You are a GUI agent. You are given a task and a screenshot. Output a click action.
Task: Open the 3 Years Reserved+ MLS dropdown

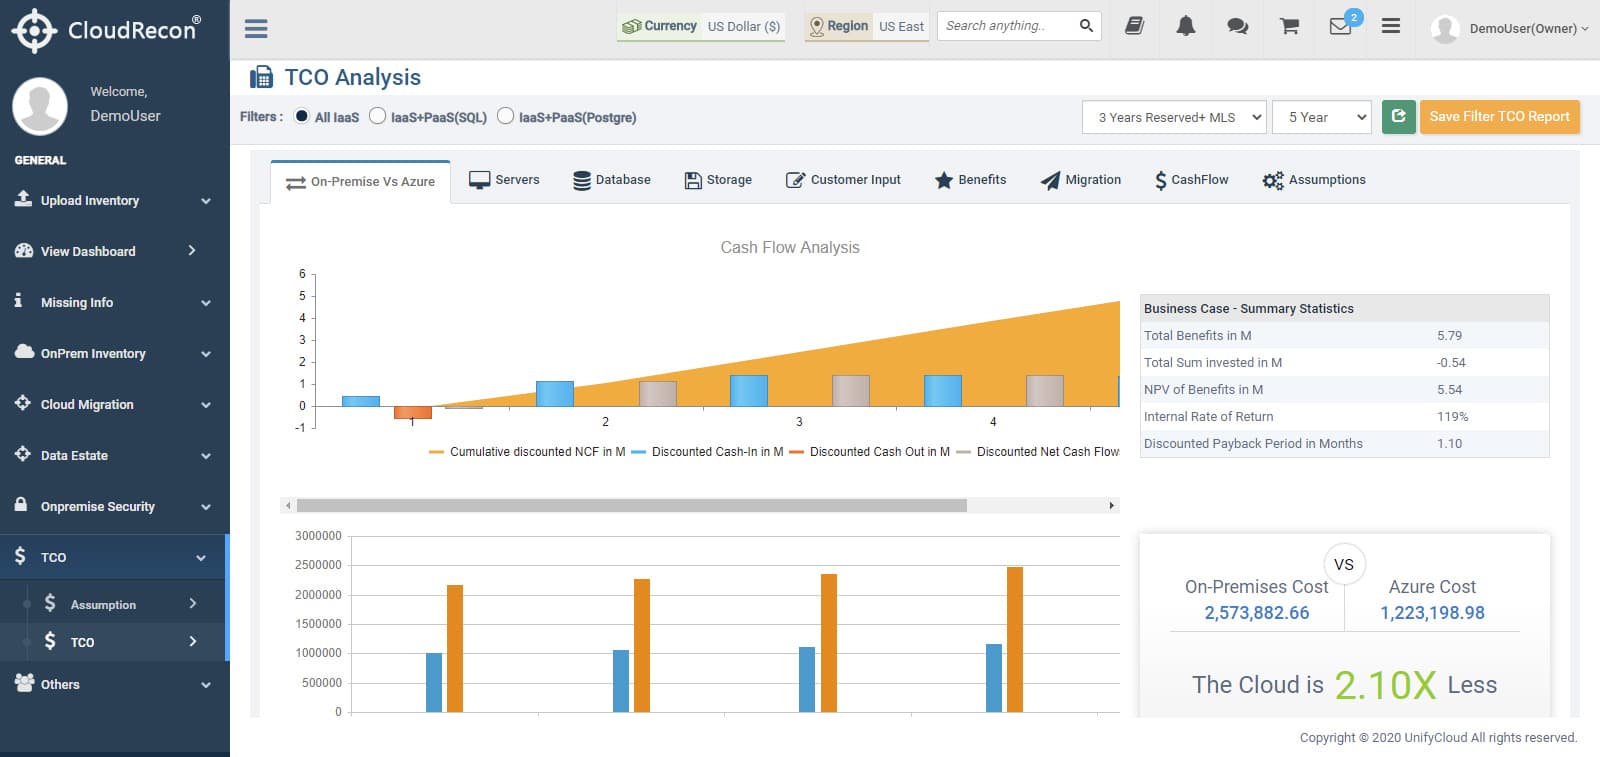1175,117
